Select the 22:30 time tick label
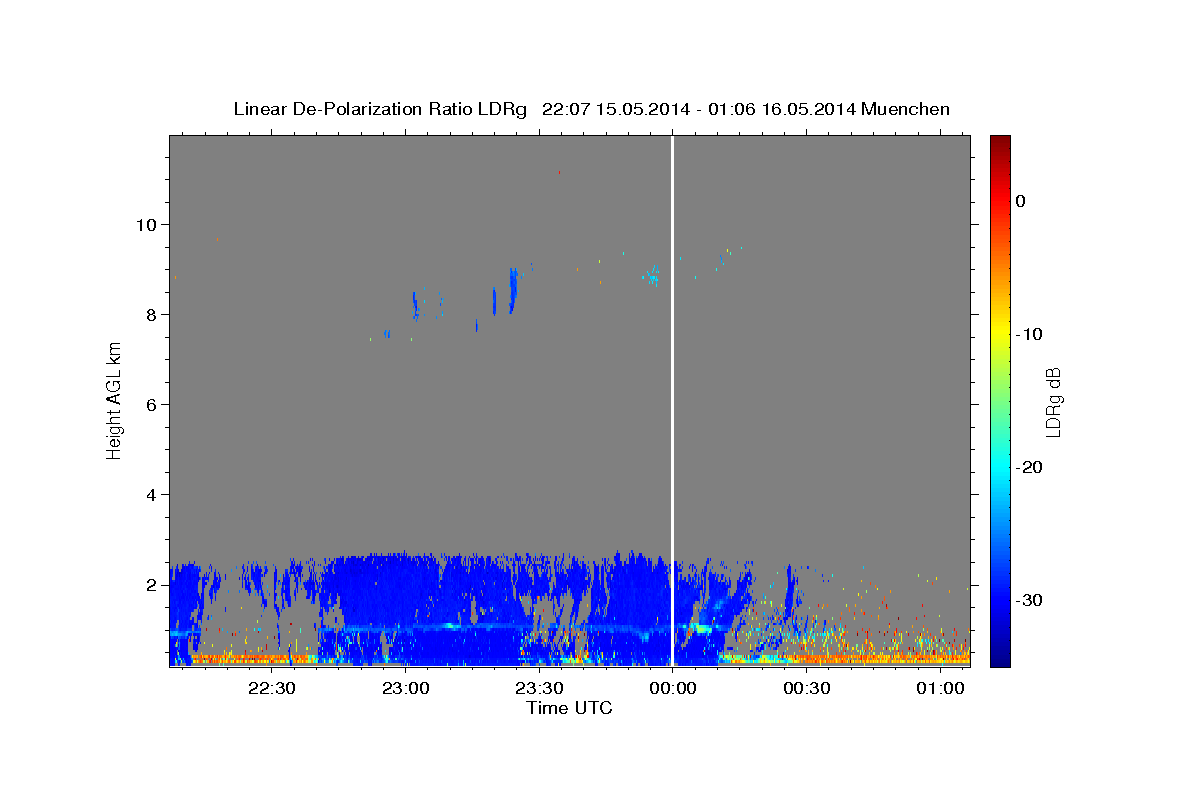 [272, 688]
